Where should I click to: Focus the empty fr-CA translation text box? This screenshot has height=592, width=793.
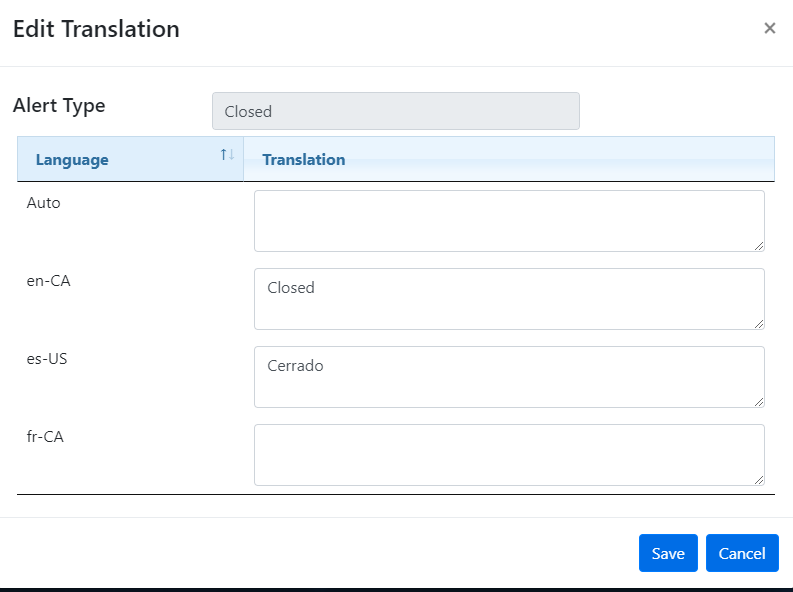tap(508, 454)
